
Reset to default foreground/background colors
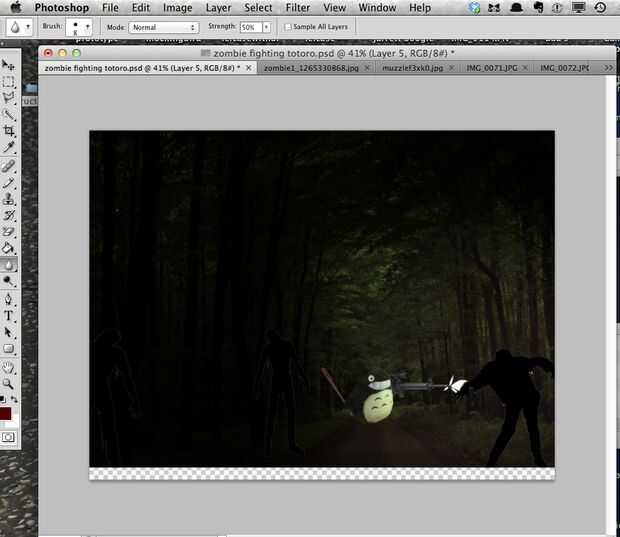pos(2,400)
